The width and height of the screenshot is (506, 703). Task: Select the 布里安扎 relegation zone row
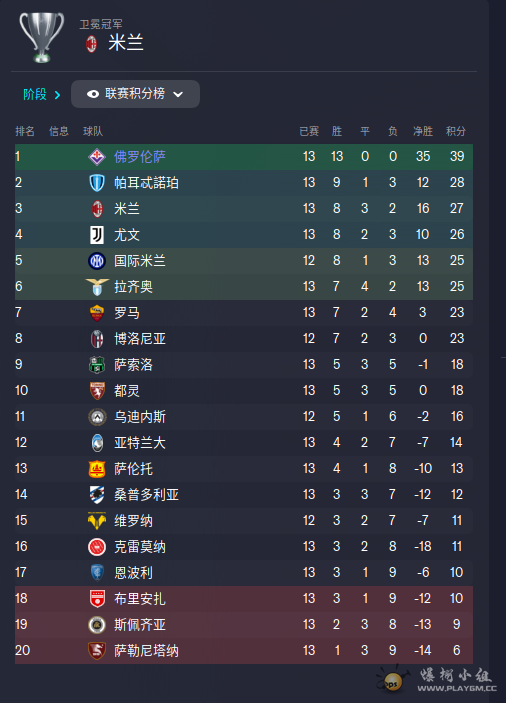pyautogui.click(x=244, y=599)
